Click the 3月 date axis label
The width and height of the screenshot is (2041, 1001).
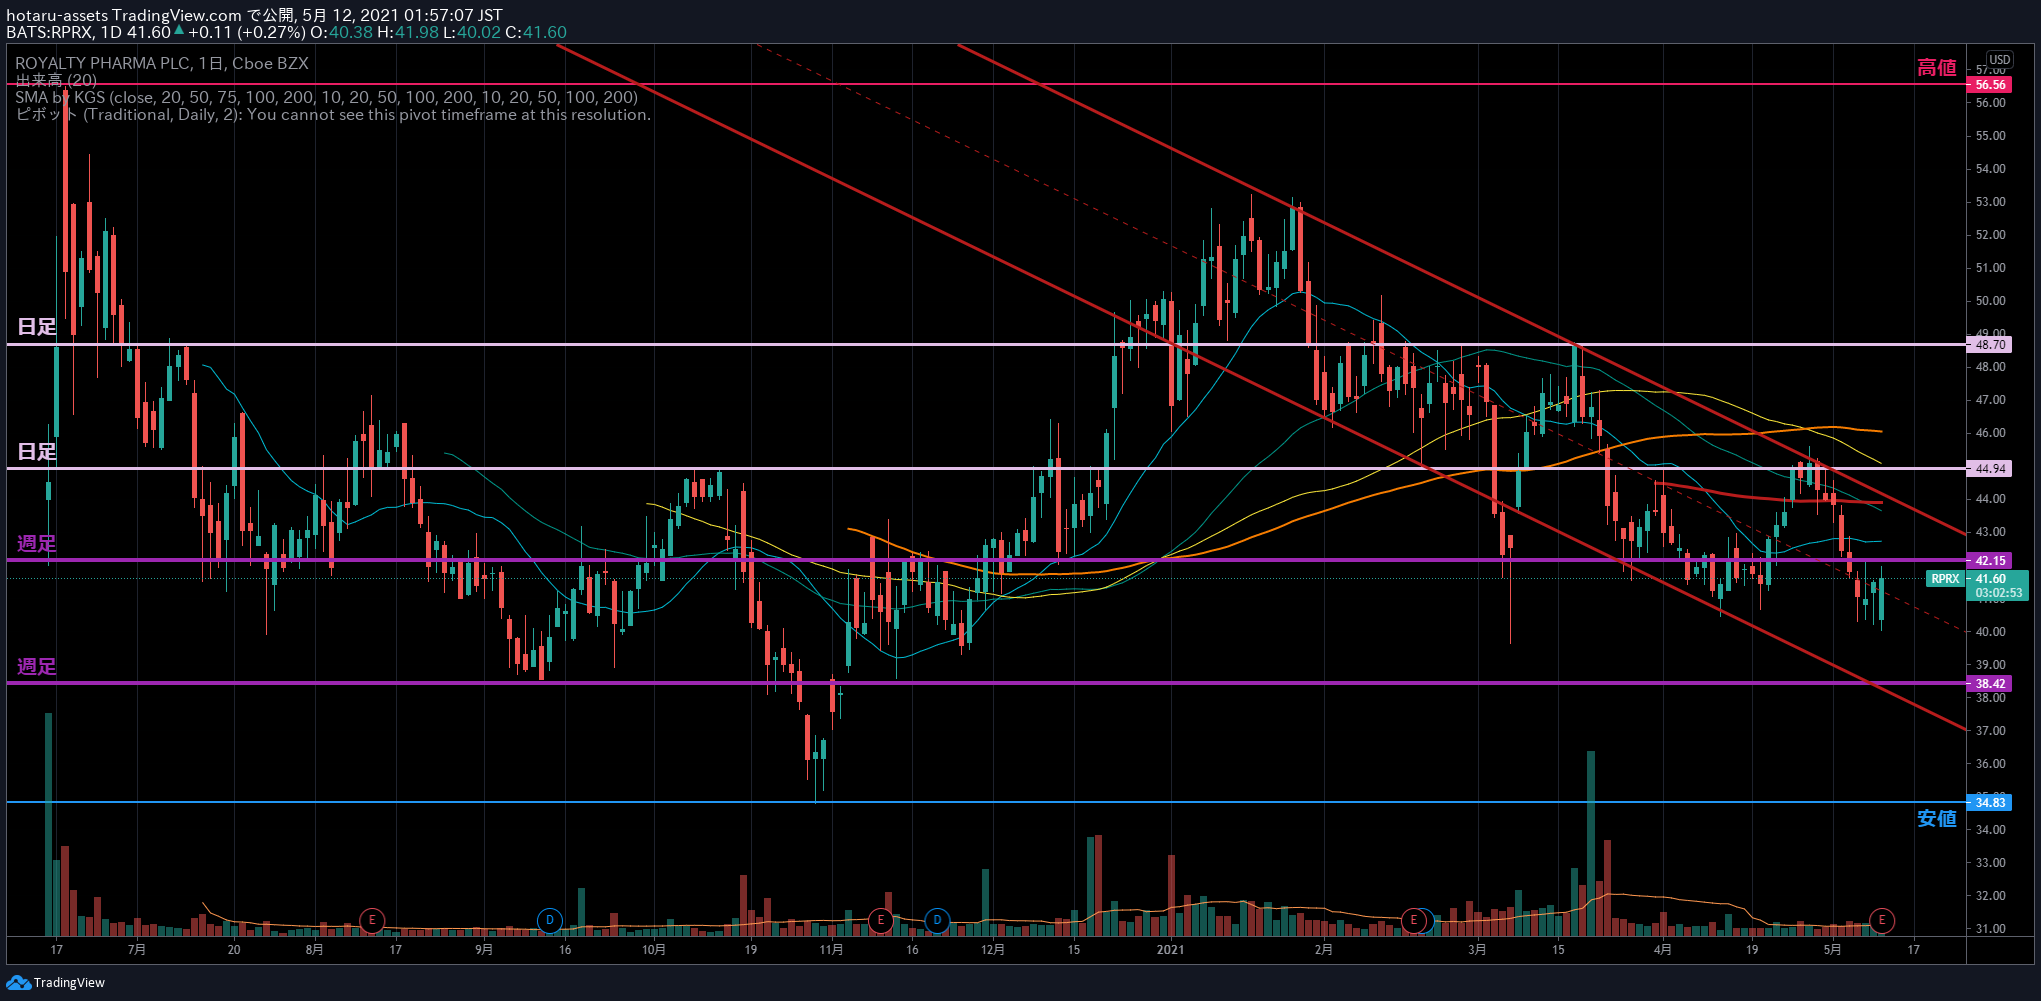[1478, 949]
